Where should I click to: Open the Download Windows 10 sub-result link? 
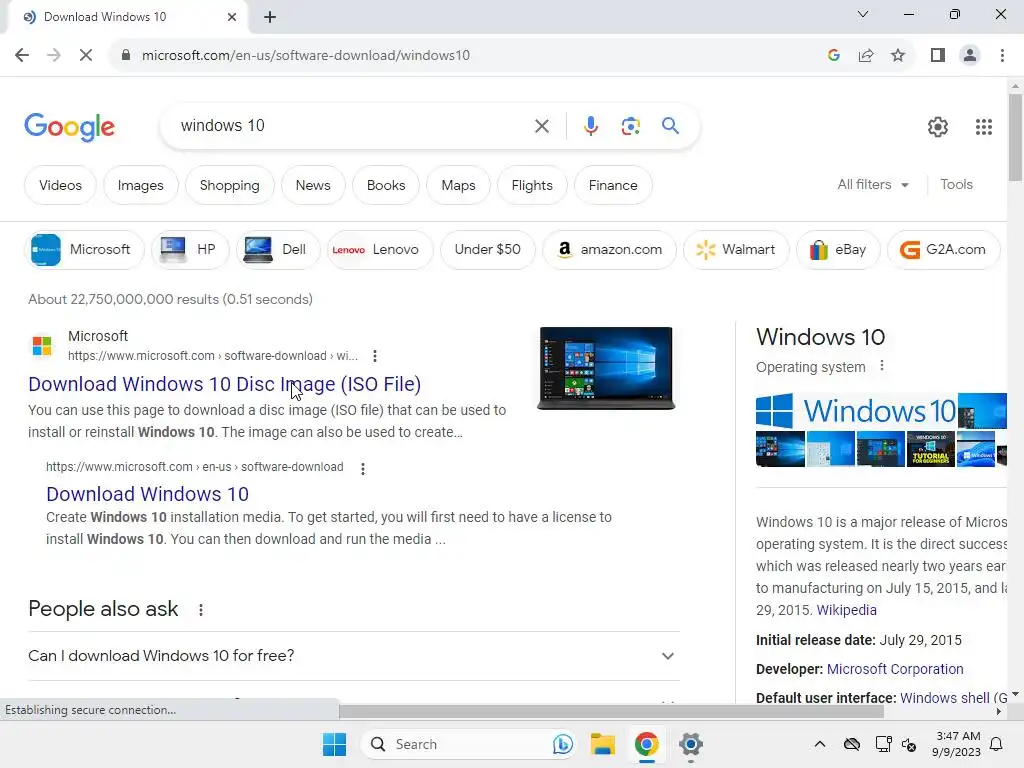click(148, 494)
